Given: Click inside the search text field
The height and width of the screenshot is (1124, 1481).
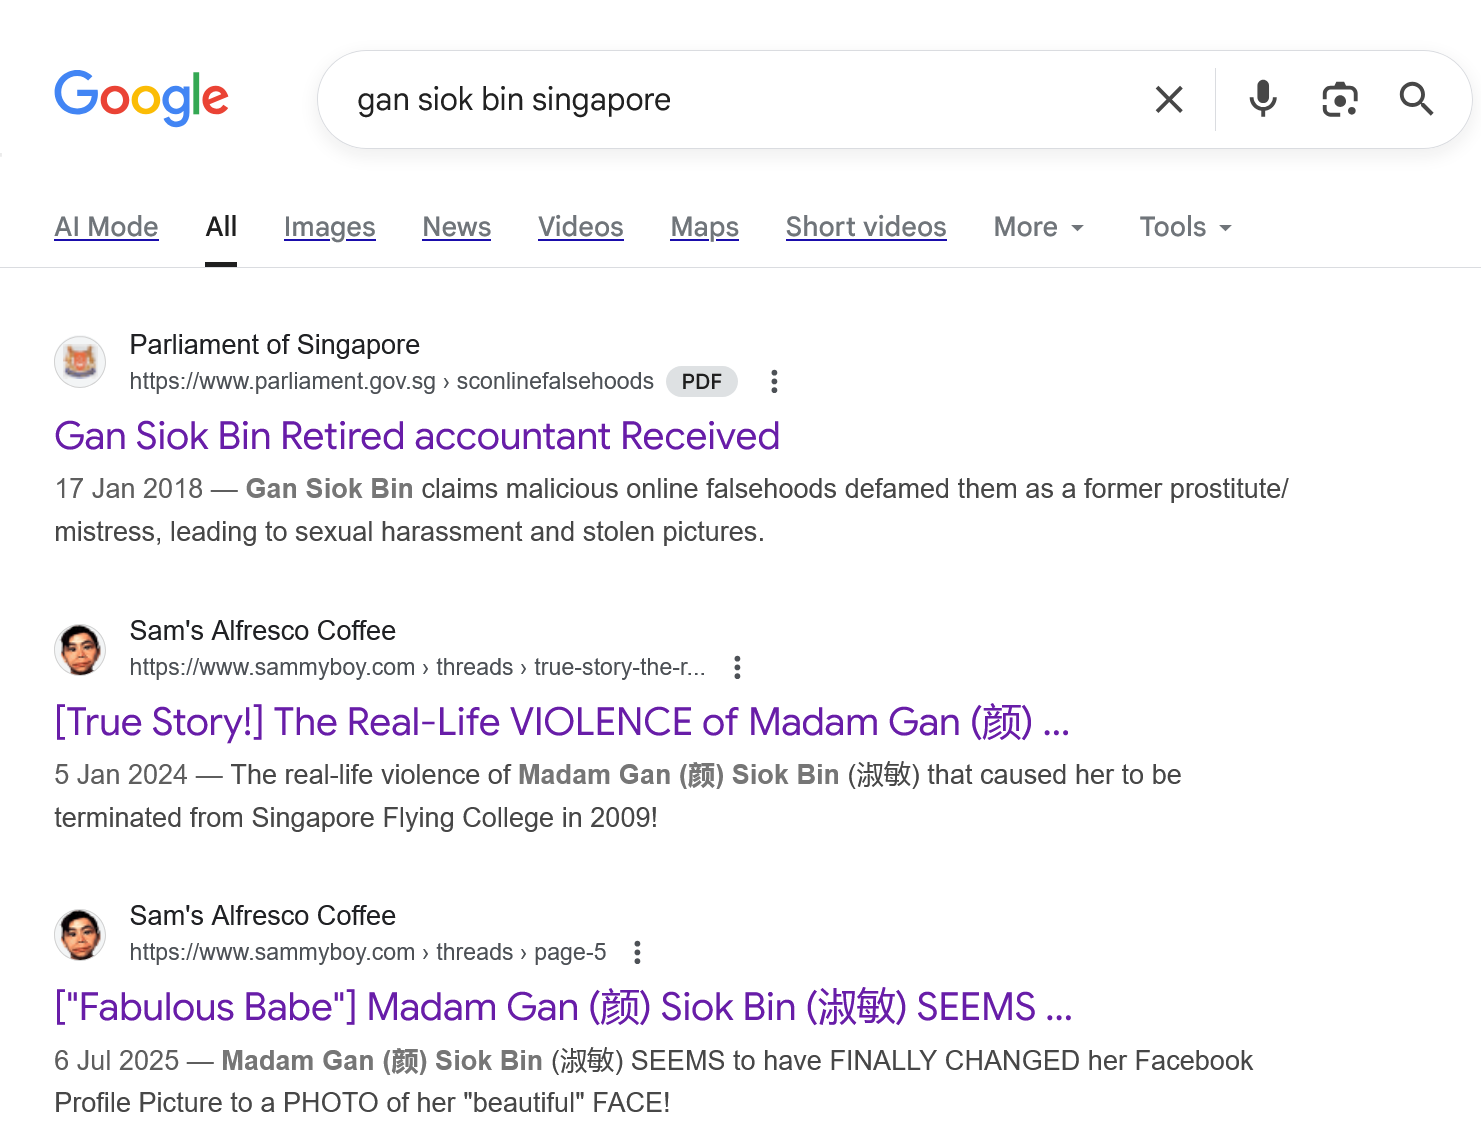Looking at the screenshot, I should [x=740, y=100].
